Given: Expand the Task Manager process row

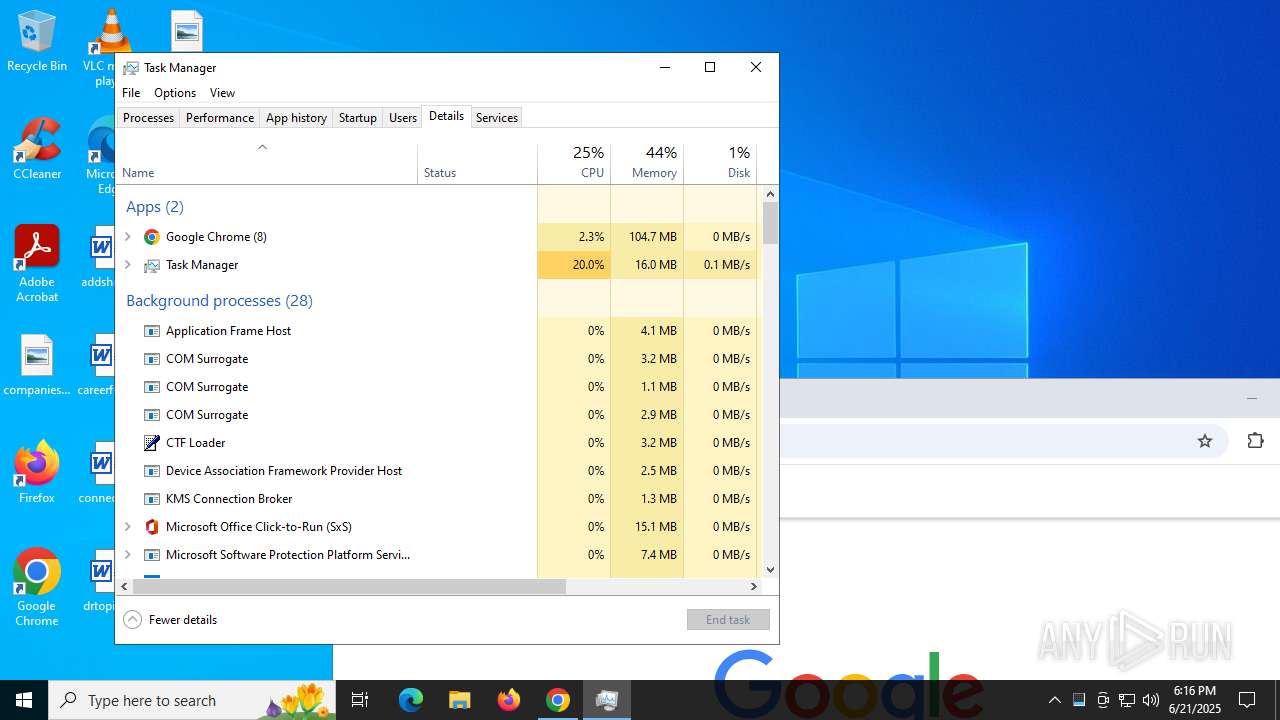Looking at the screenshot, I should click(128, 265).
